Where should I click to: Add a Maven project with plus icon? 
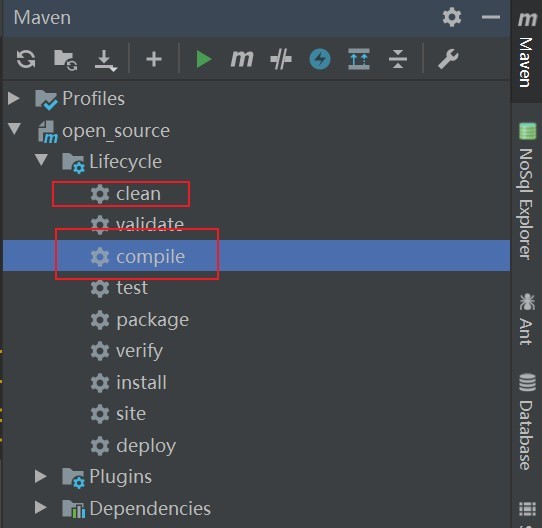[x=154, y=59]
